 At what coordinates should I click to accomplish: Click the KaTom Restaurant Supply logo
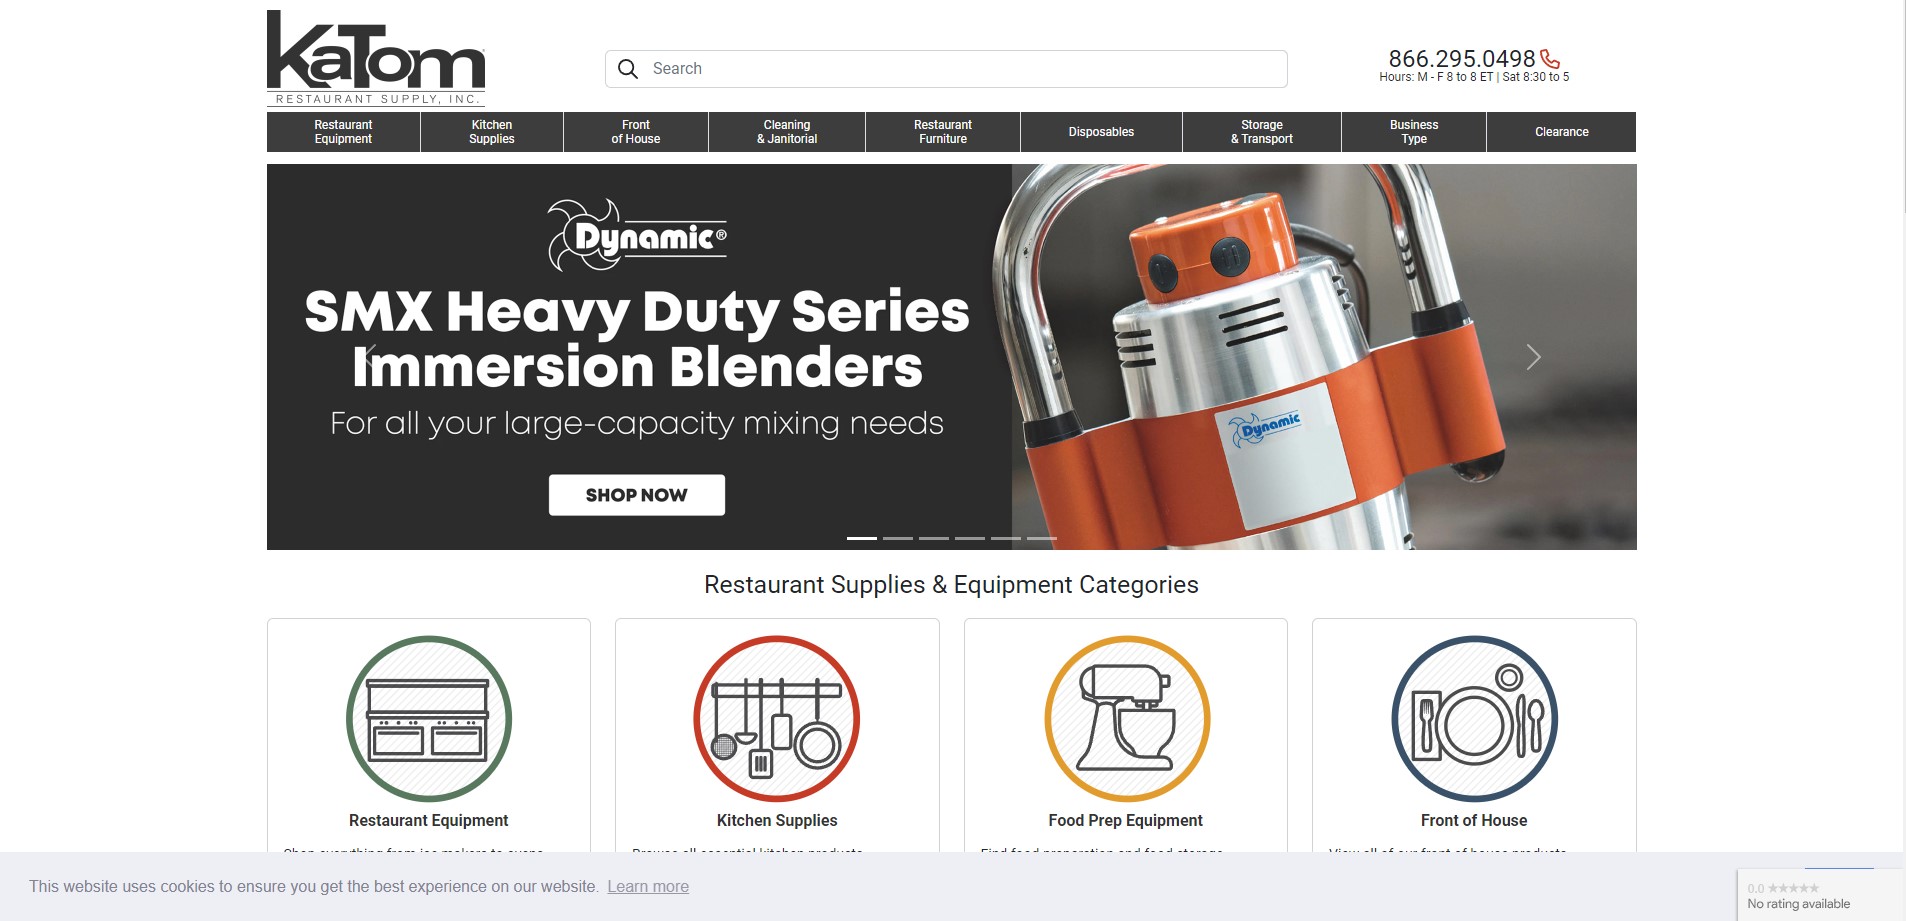(x=376, y=57)
